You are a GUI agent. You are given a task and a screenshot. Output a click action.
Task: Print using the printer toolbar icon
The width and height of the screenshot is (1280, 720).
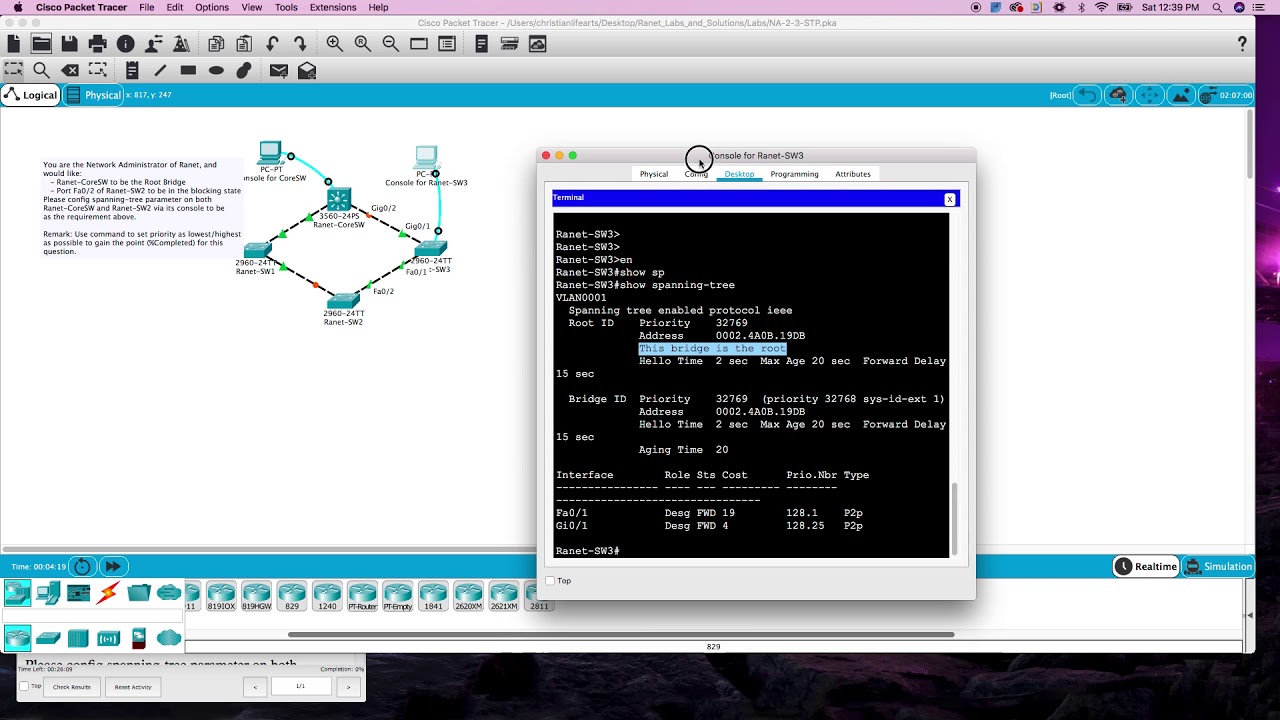click(x=97, y=44)
